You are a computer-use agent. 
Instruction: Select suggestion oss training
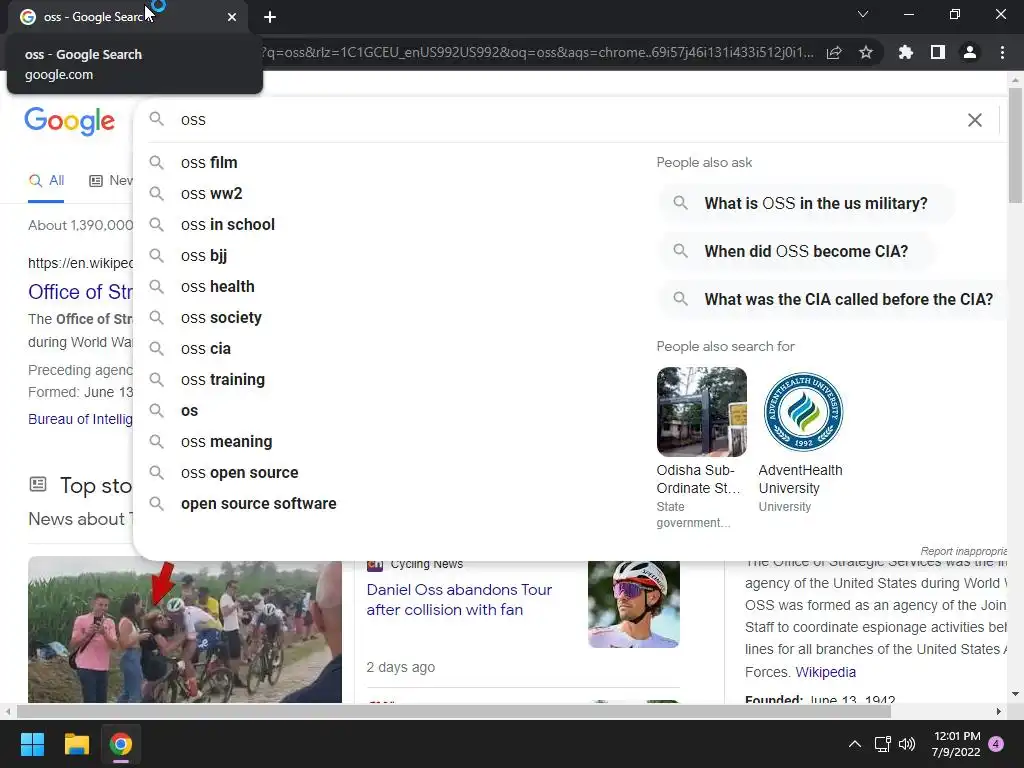pyautogui.click(x=392, y=380)
